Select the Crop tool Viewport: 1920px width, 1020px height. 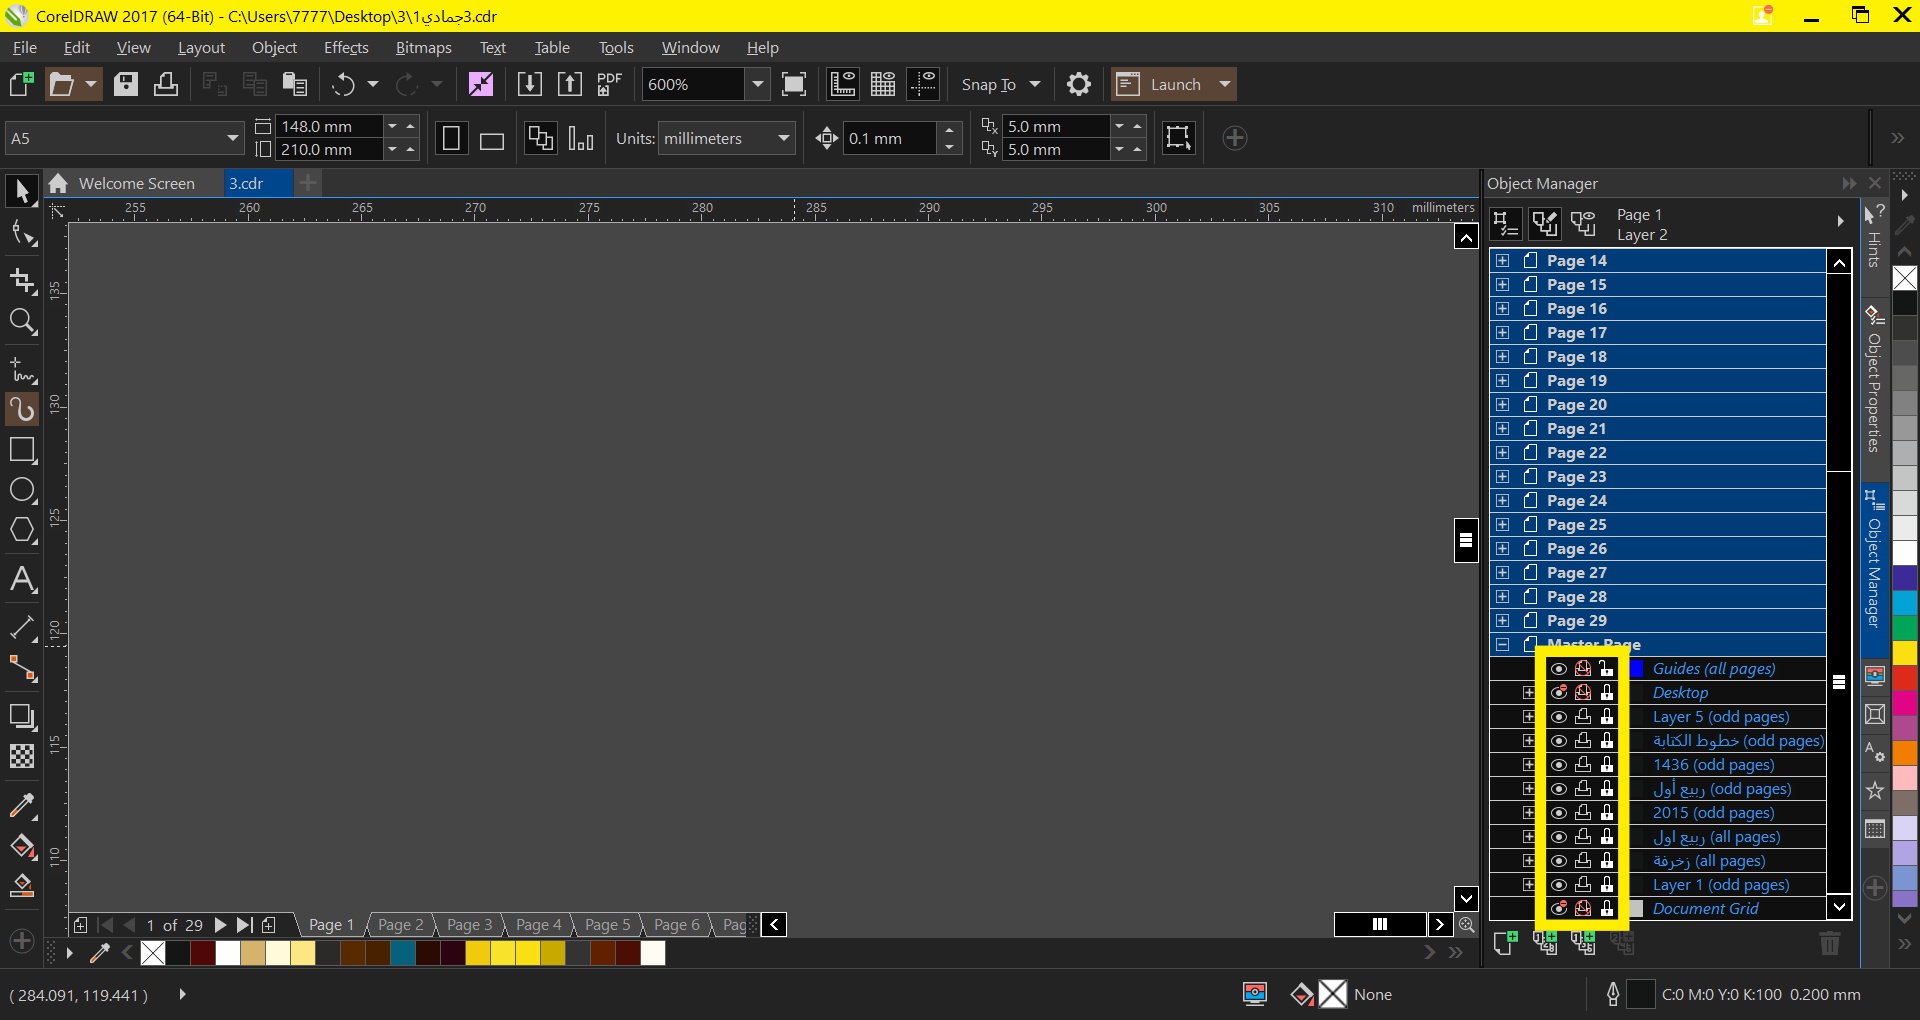point(22,281)
